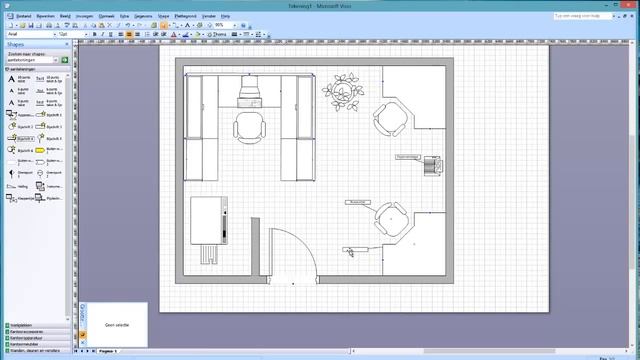Click the Redo arrow icon
This screenshot has width=640, height=360.
pos(139,25)
